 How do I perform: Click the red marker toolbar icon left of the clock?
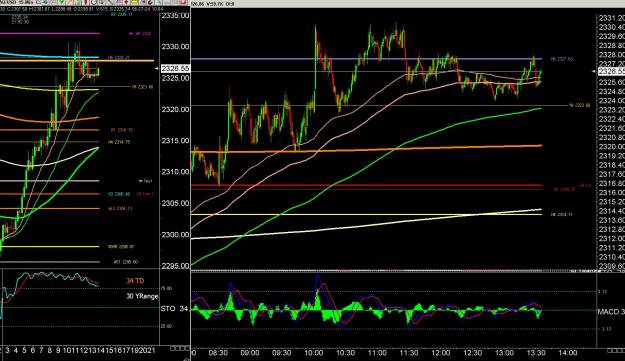point(86,2)
